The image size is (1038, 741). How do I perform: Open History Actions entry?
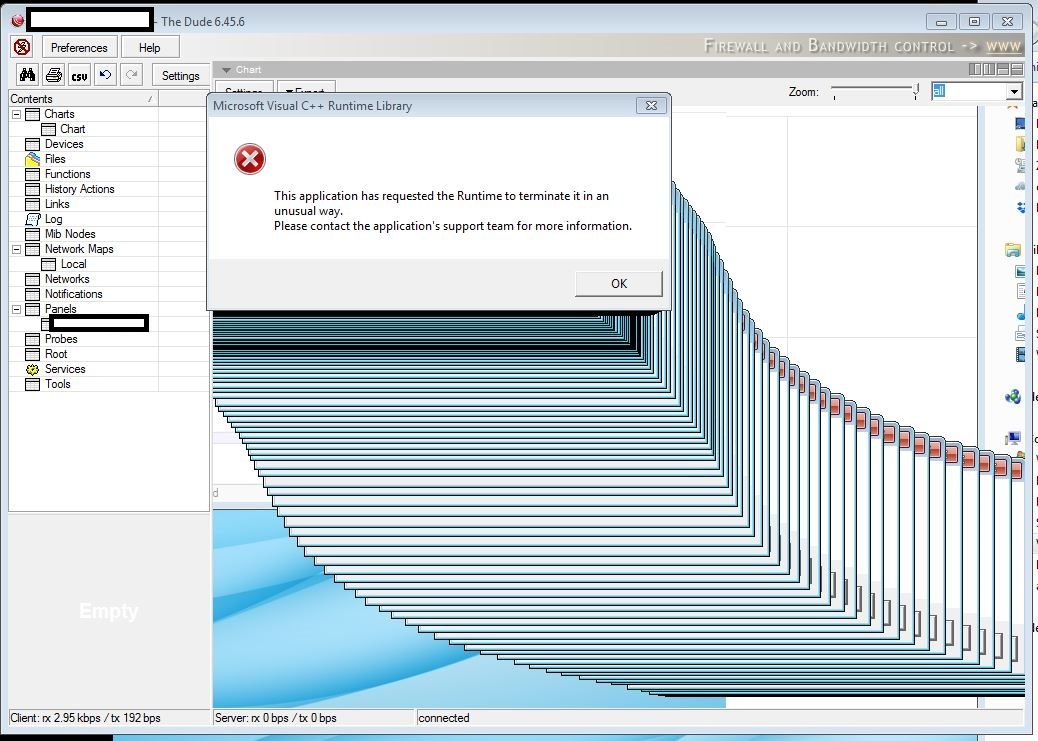click(x=79, y=189)
